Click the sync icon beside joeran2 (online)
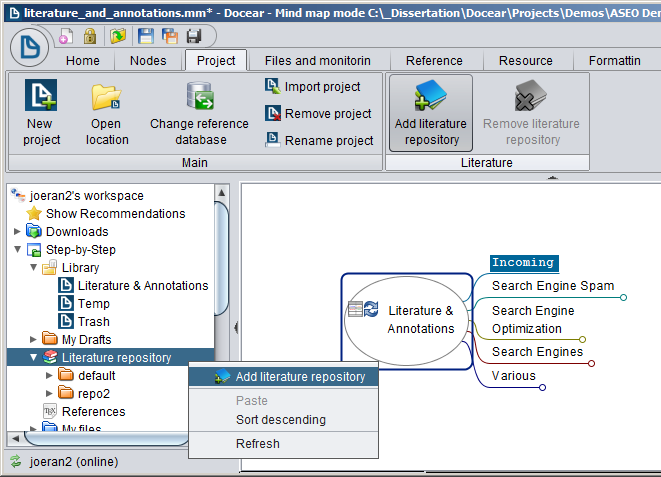The image size is (661, 477). (16, 461)
